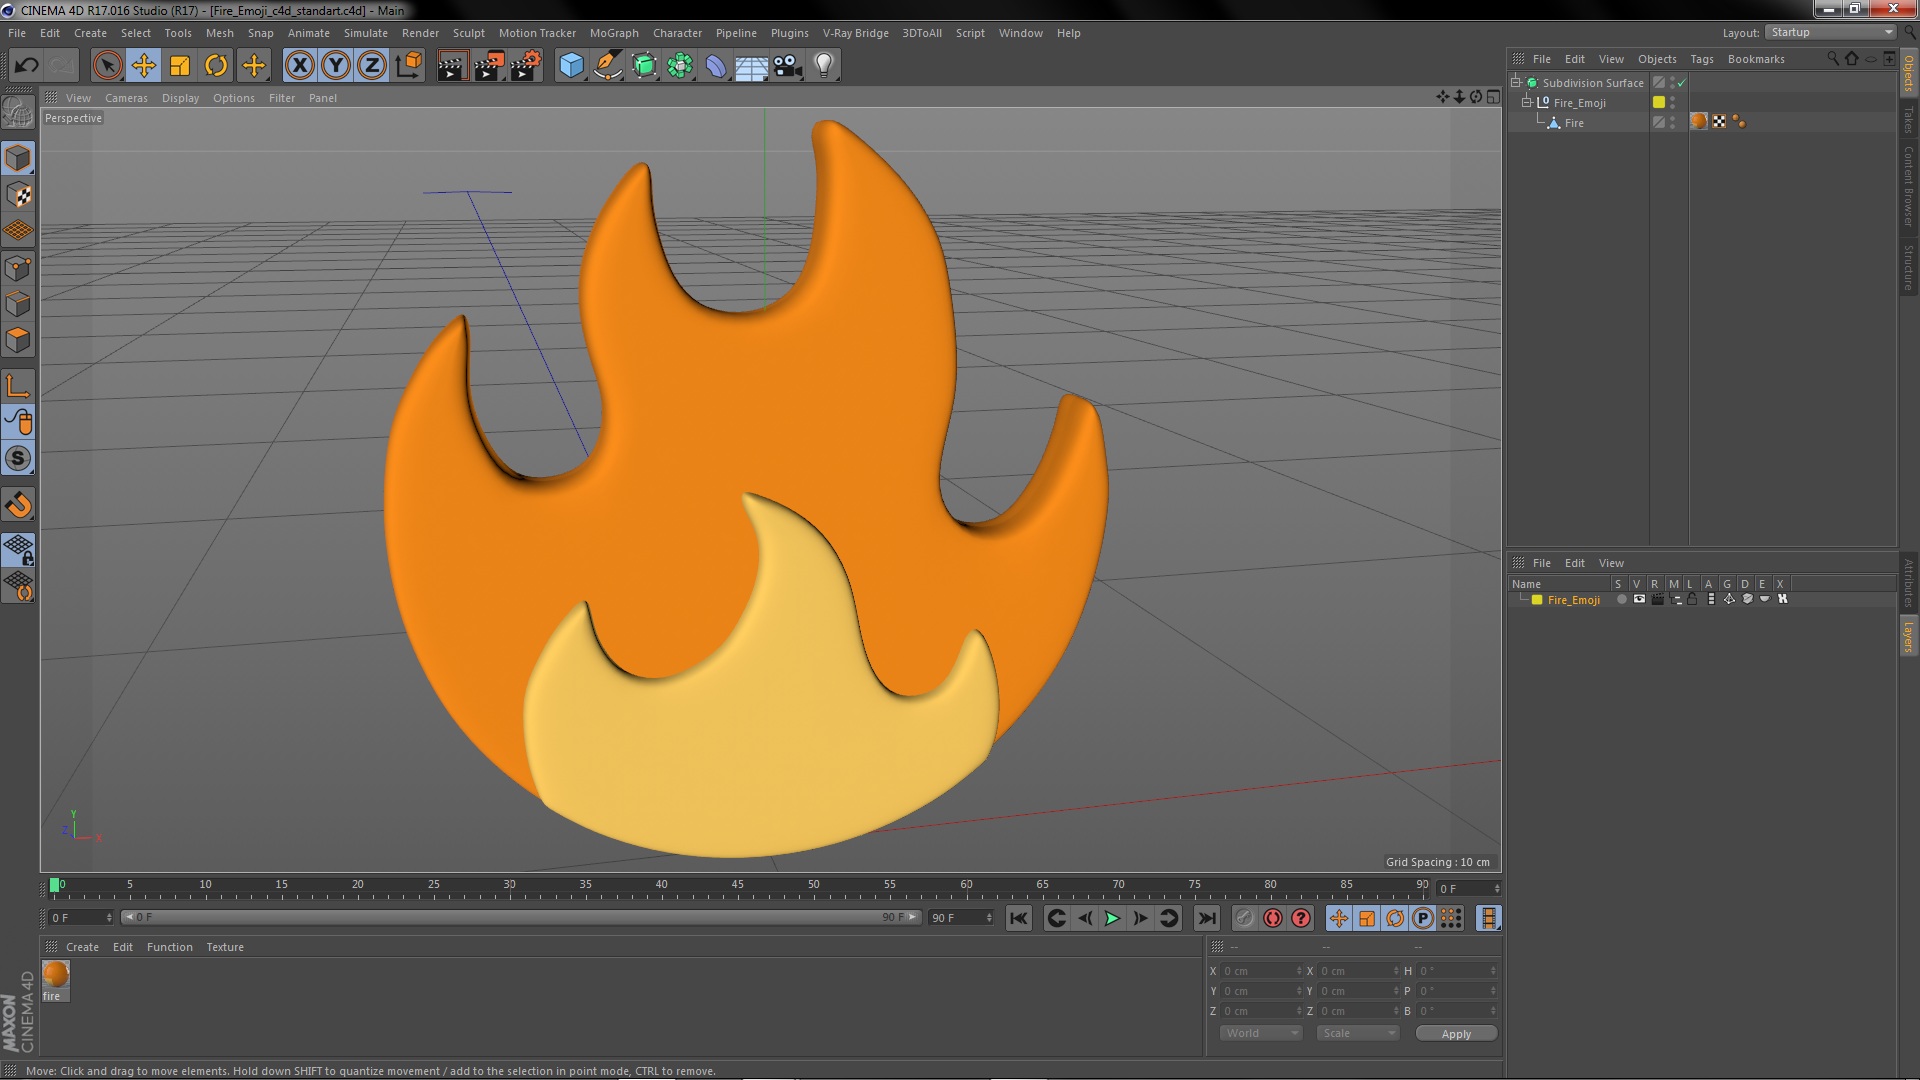1920x1080 pixels.
Task: Open Edit Render Settings icon
Action: pos(526,66)
